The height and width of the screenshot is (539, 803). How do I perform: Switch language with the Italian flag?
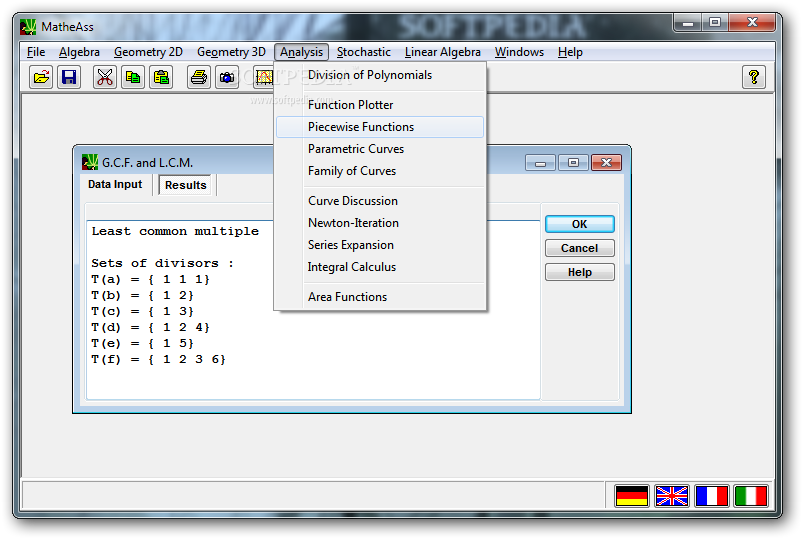[751, 496]
